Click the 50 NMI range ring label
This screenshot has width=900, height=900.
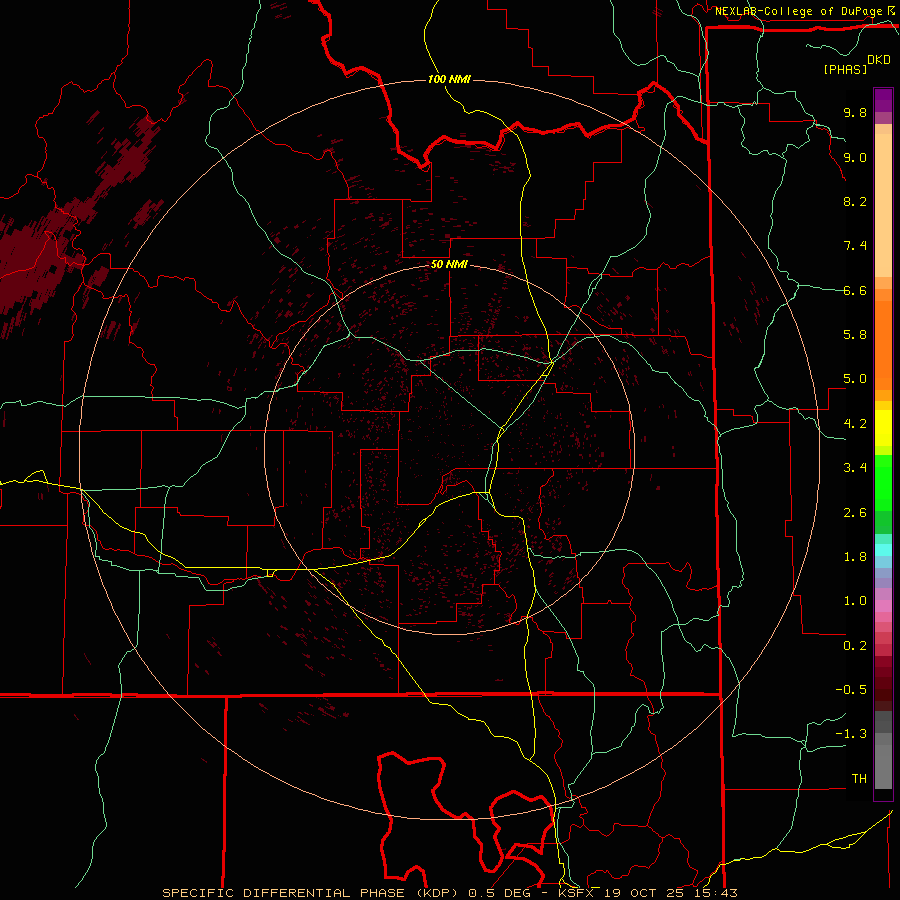449,265
